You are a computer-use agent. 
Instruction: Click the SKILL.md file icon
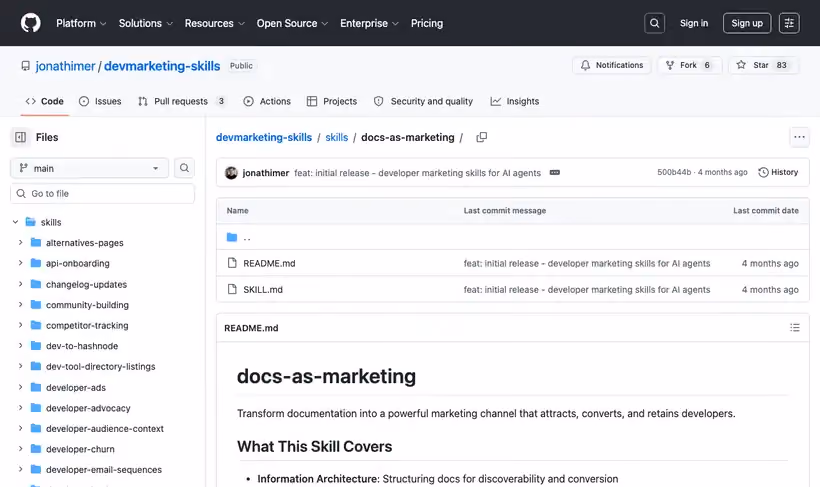point(232,289)
